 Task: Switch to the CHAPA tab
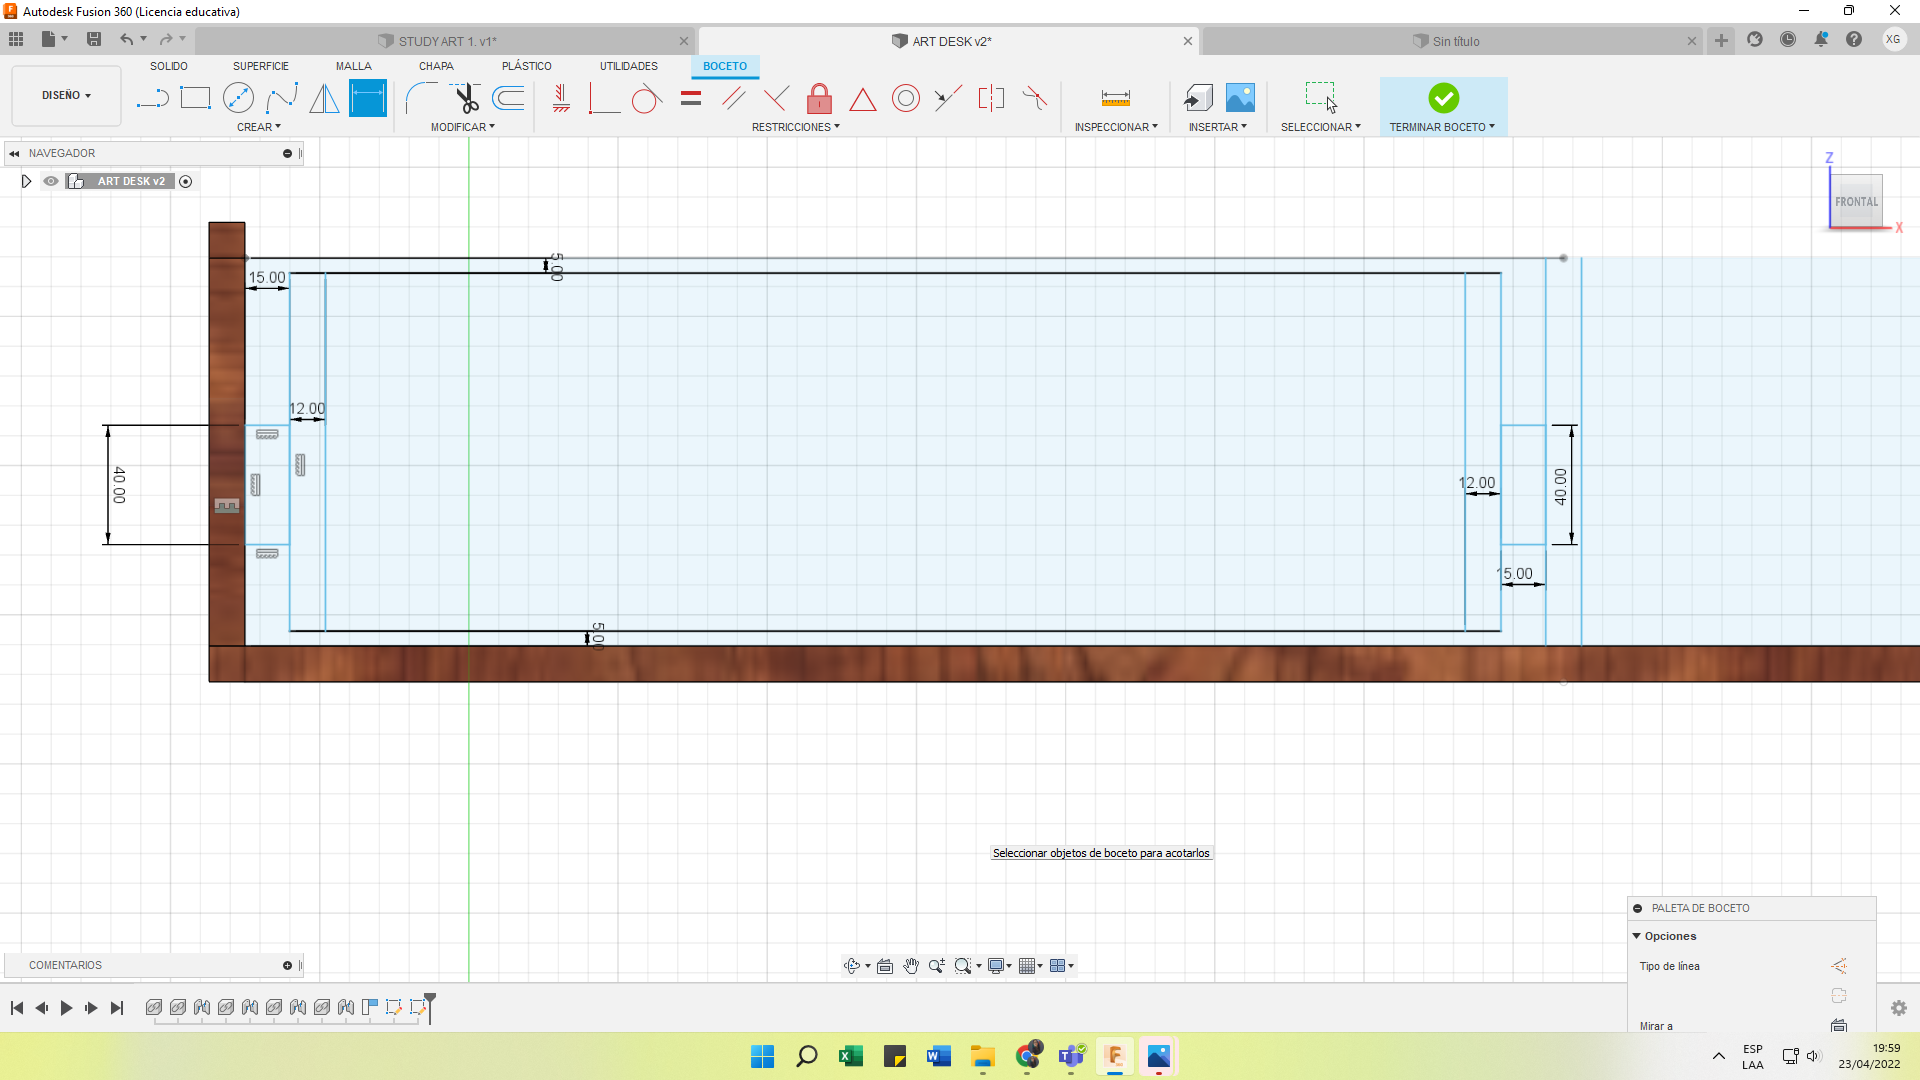point(436,66)
